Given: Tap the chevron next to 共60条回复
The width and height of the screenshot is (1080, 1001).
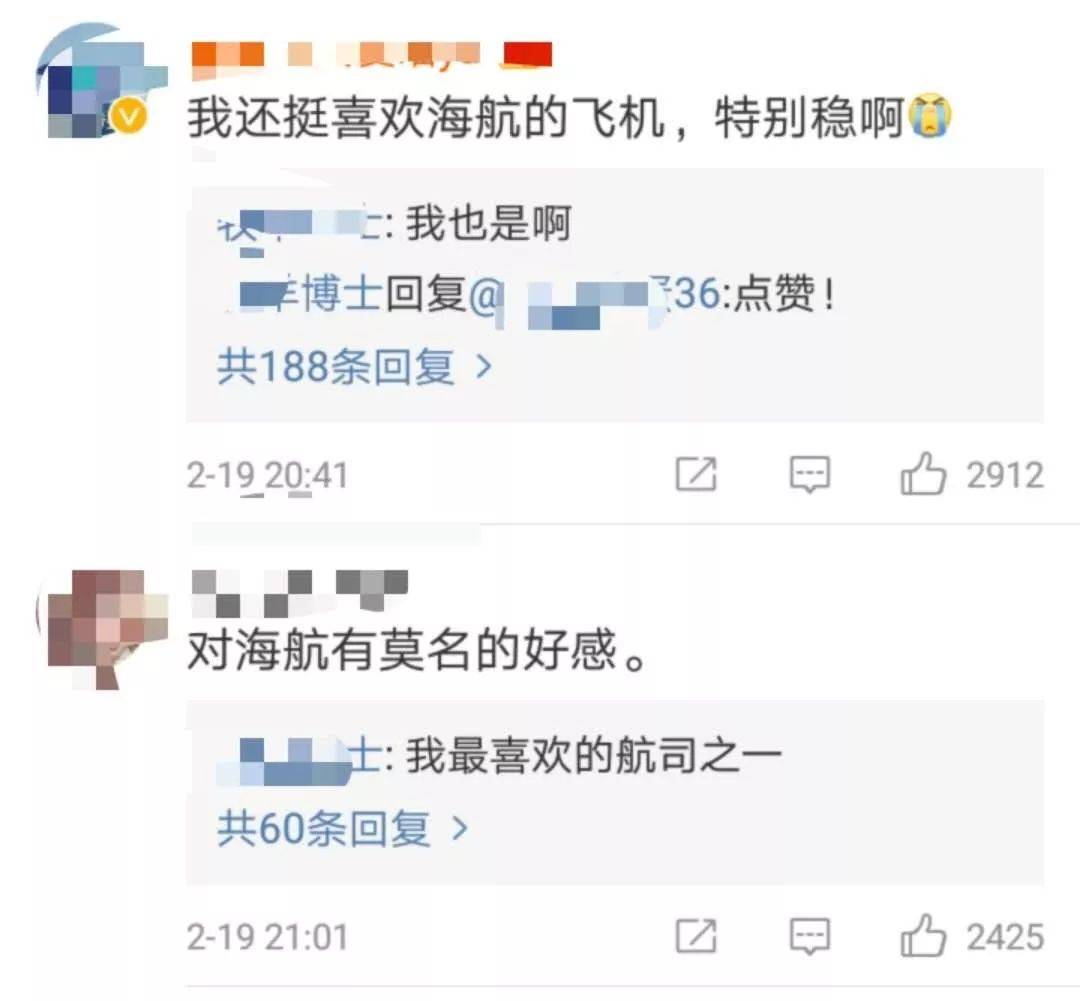Looking at the screenshot, I should point(460,828).
